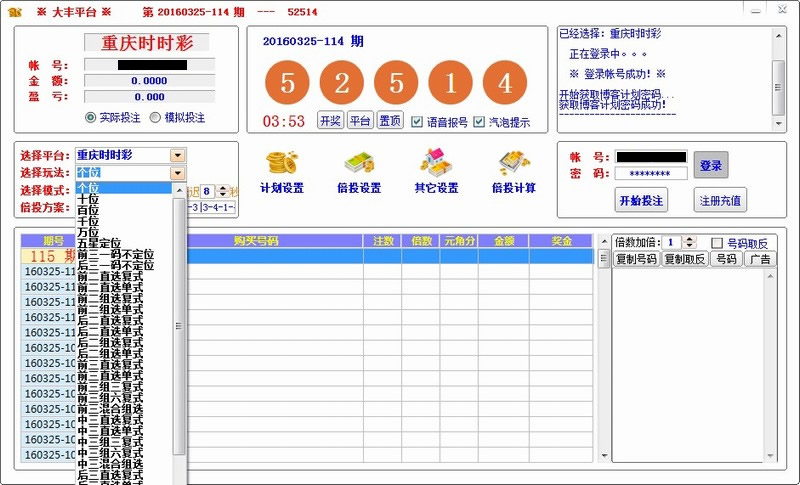Open 倍投设置 cash stack icon
The image size is (800, 485).
coord(359,163)
